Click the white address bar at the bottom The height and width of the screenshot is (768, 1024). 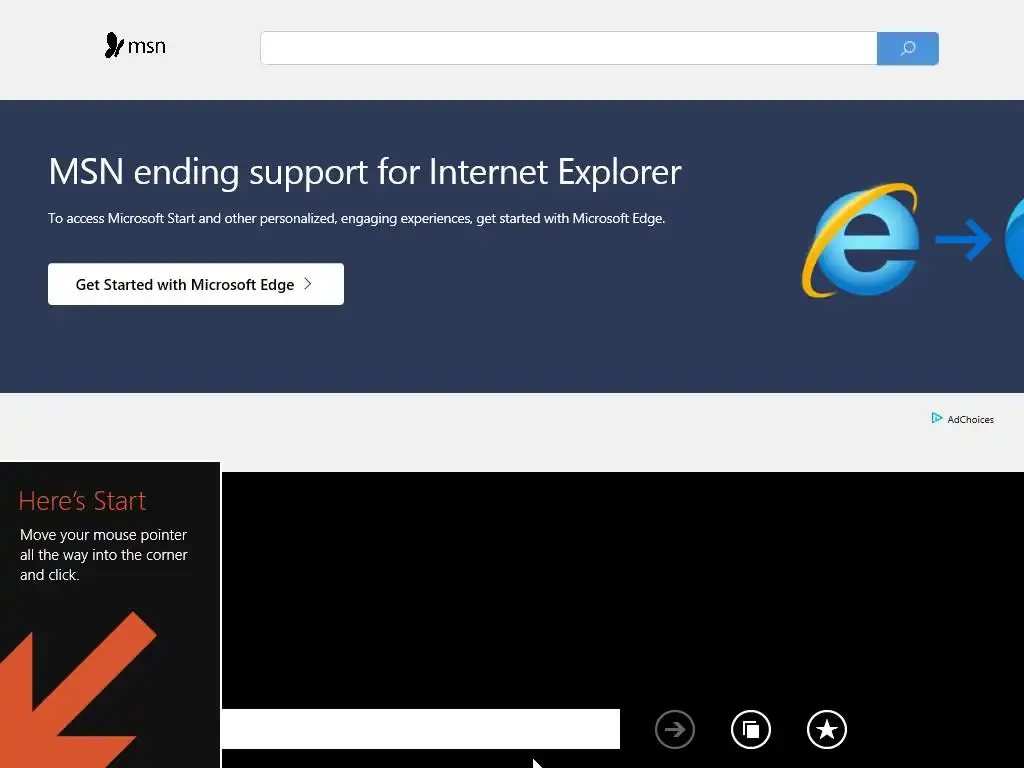click(x=421, y=729)
